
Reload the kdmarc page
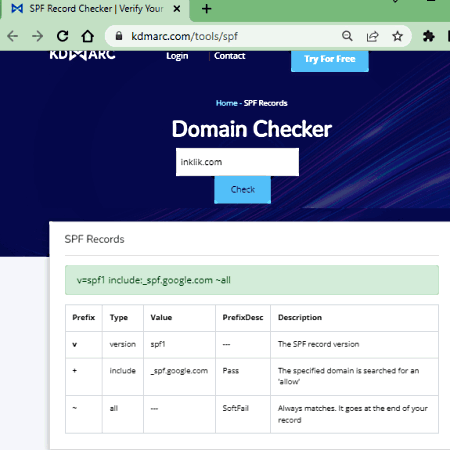(x=62, y=36)
